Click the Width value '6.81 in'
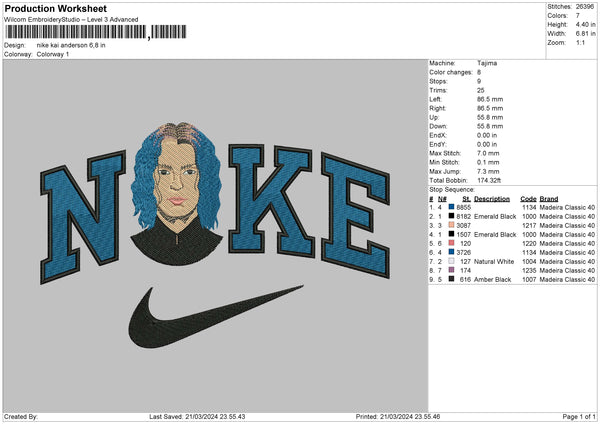 (x=585, y=34)
